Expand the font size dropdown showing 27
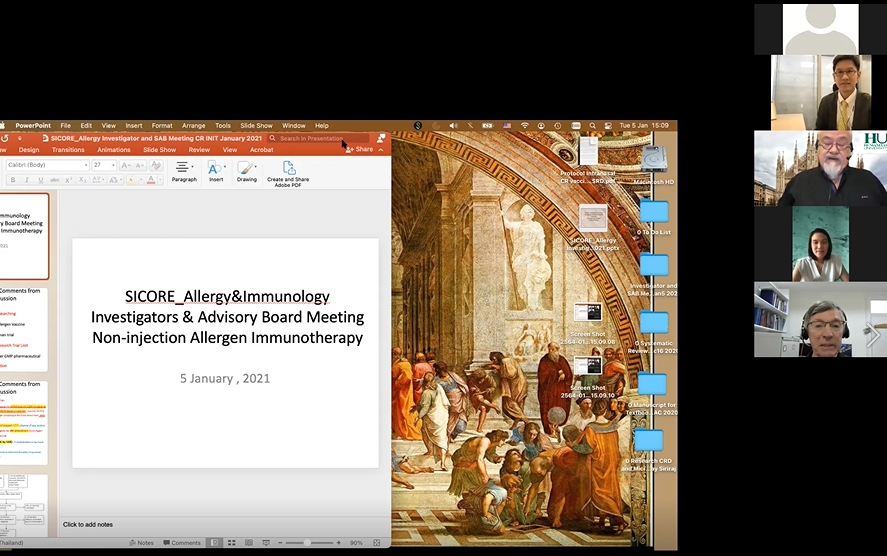The image size is (887, 556). [x=115, y=165]
